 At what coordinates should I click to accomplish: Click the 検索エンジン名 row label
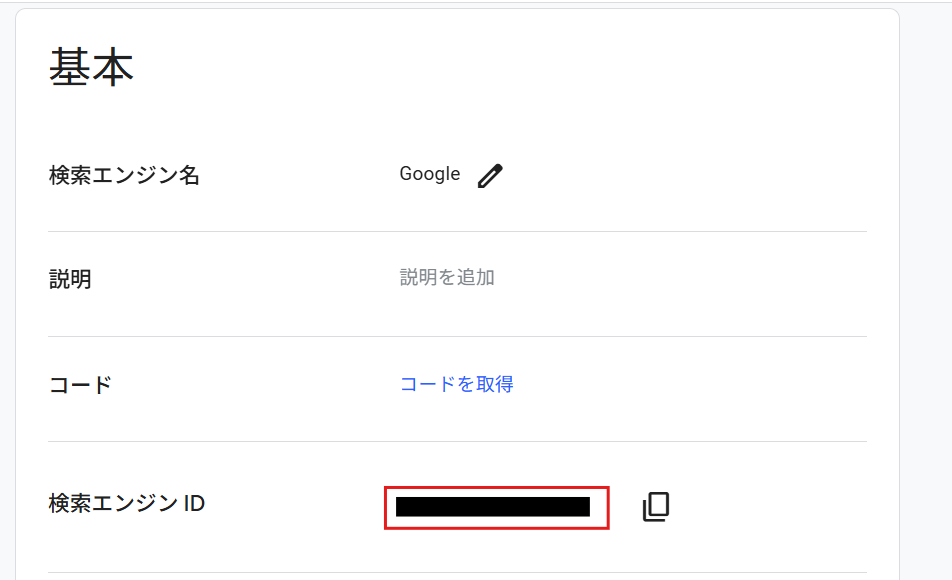124,176
